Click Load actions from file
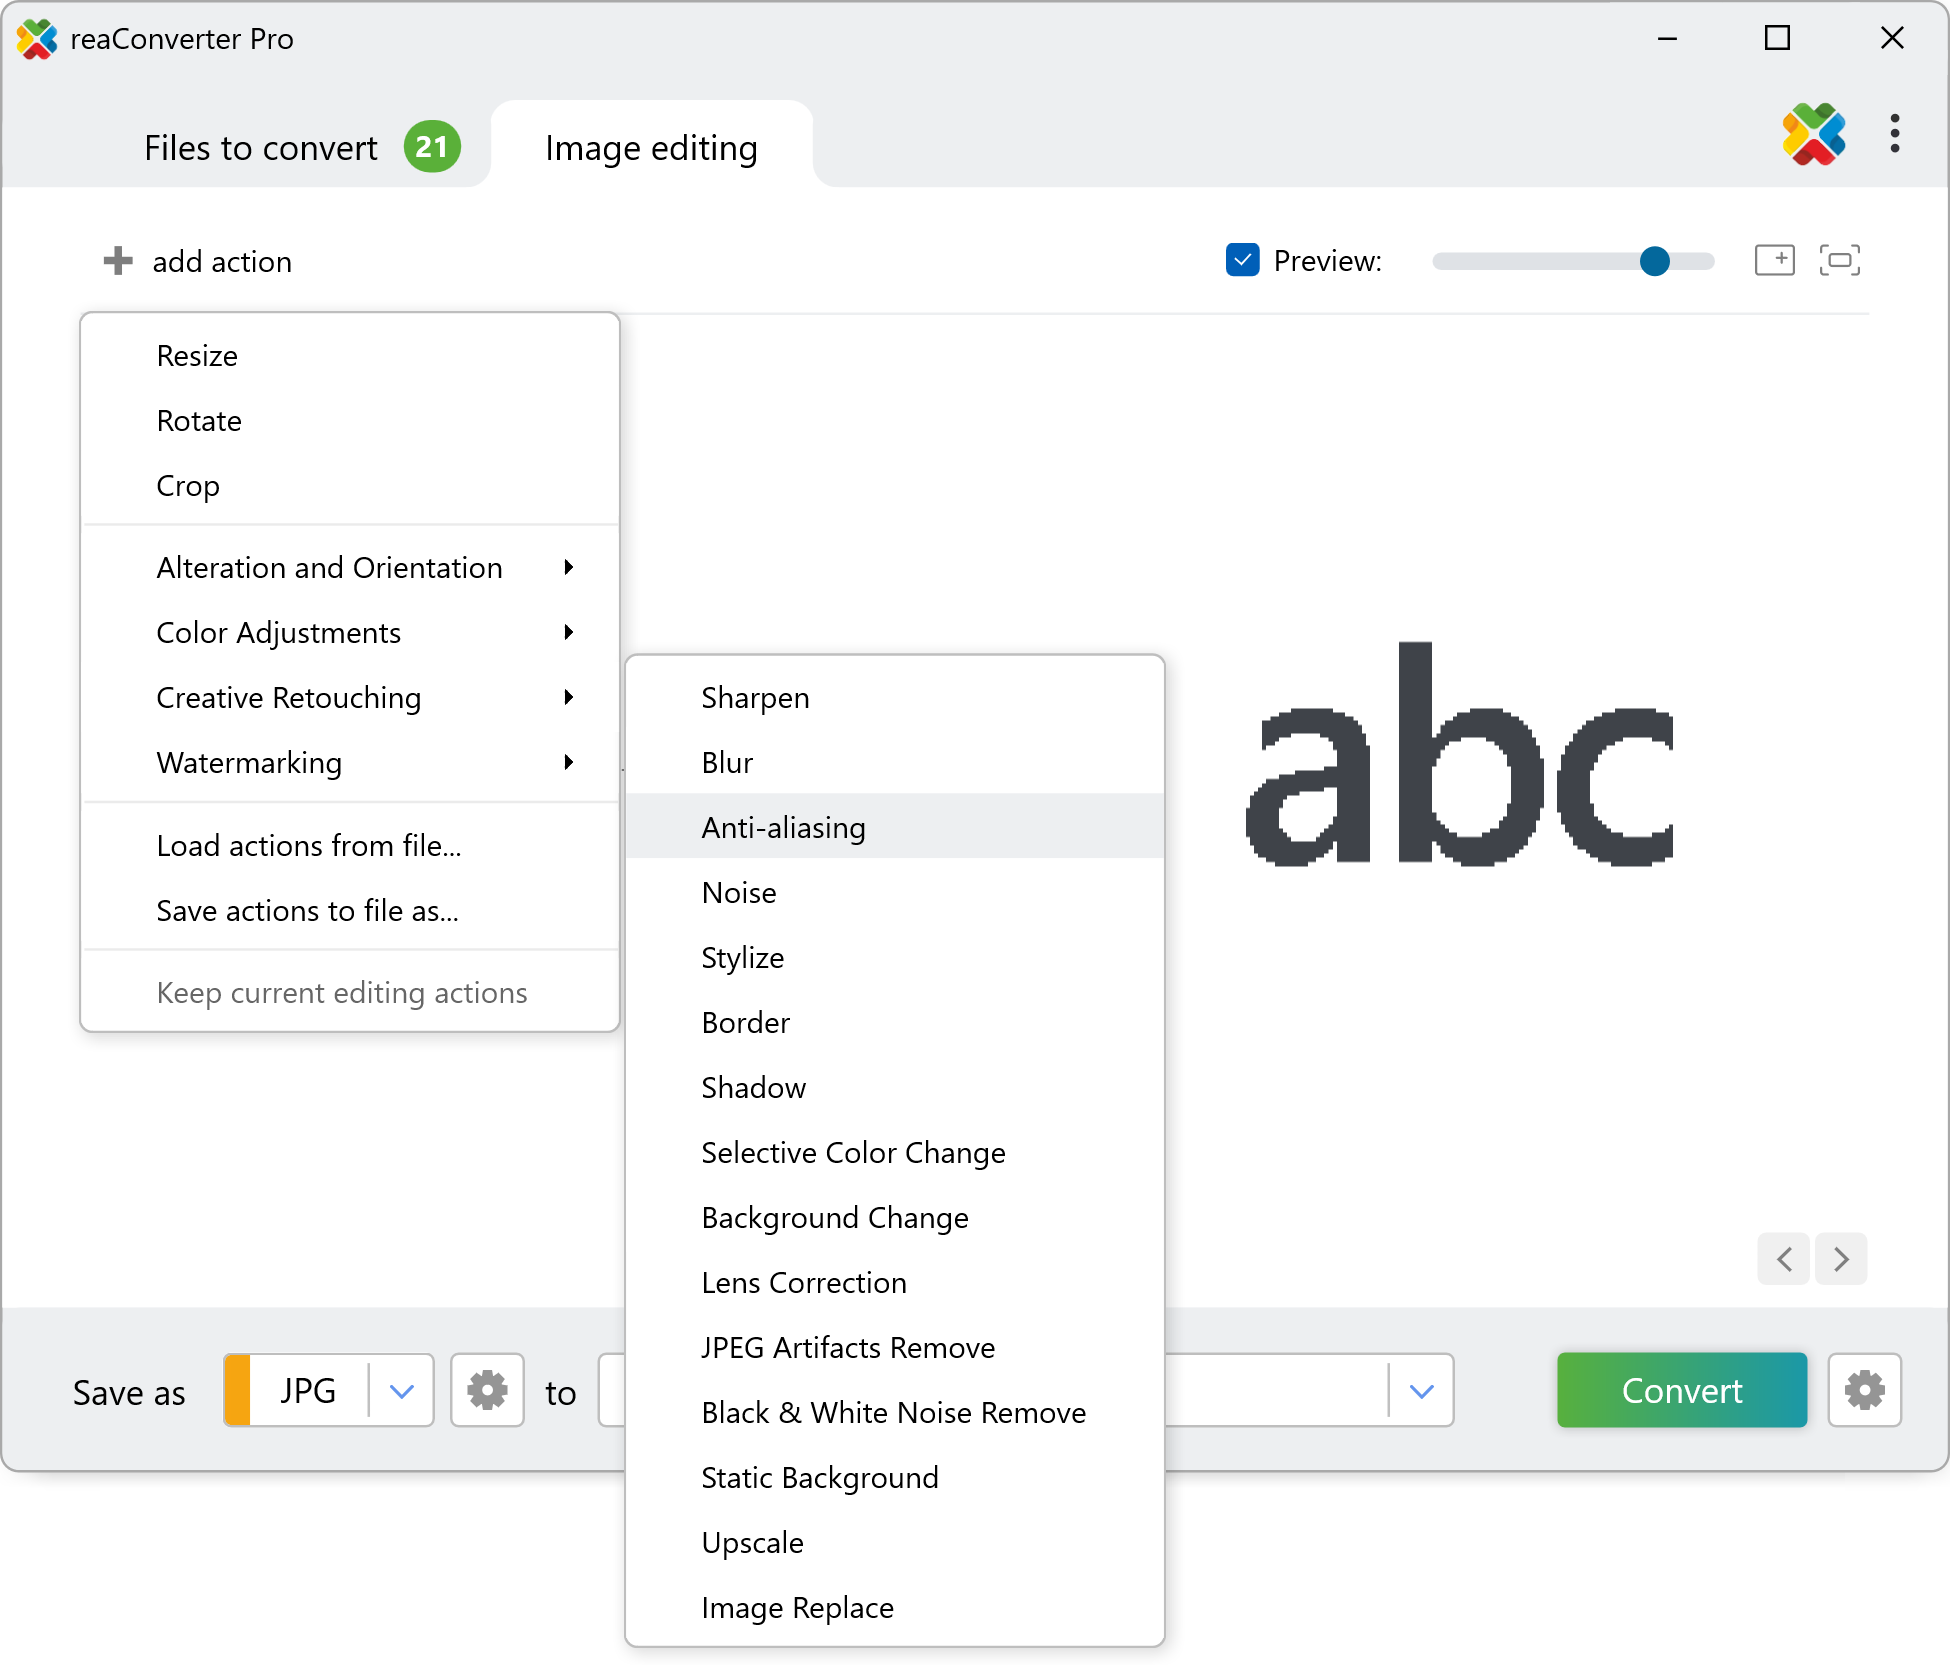This screenshot has width=1950, height=1665. point(308,846)
